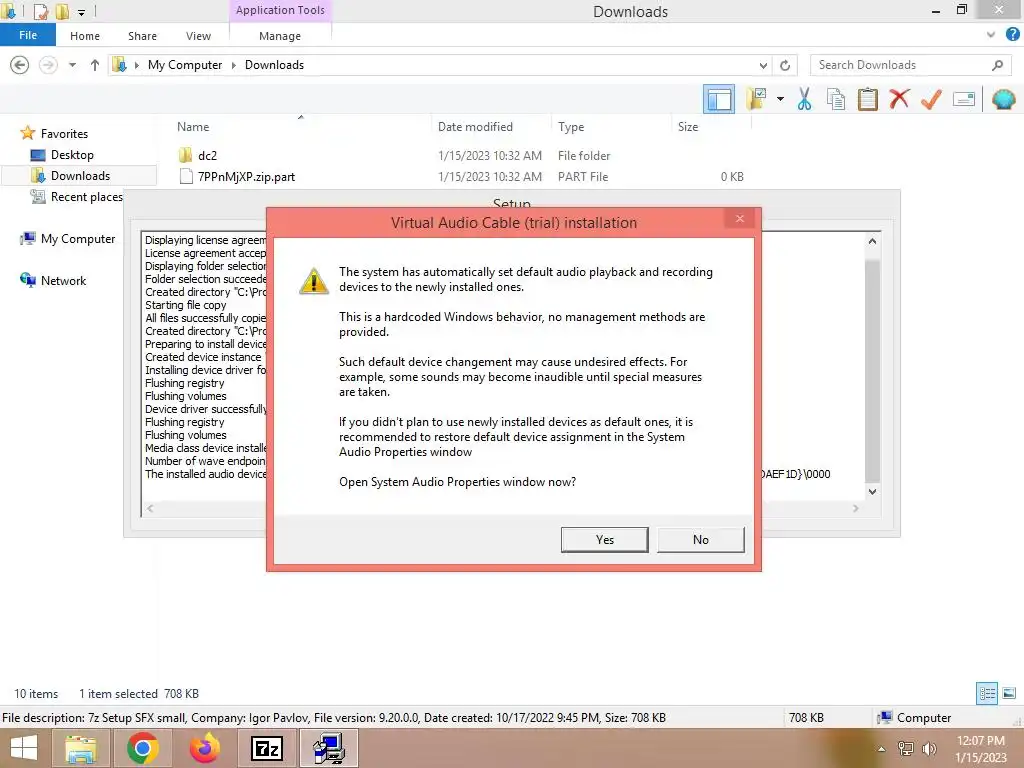1024x768 pixels.
Task: Click the Rename toolbar icon
Action: pyautogui.click(x=964, y=99)
